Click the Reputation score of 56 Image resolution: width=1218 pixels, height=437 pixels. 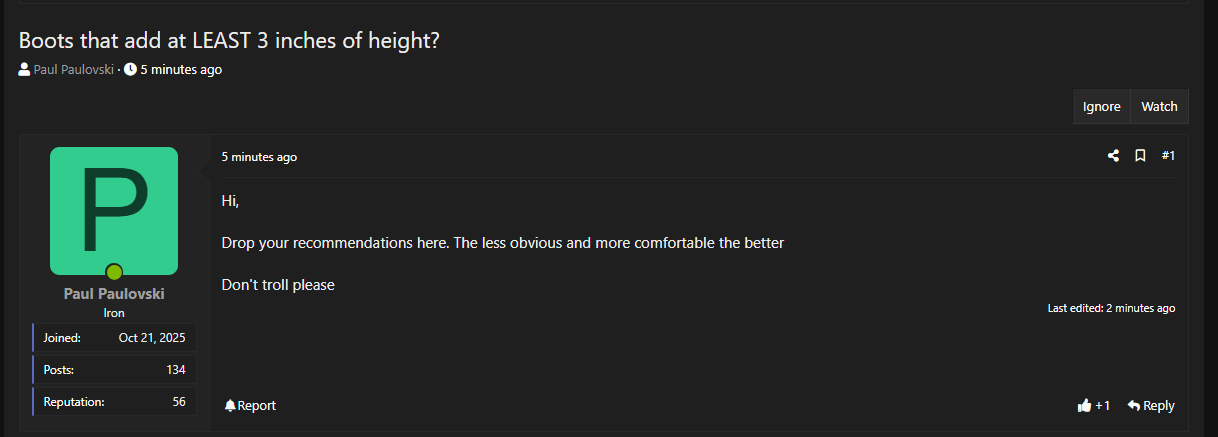pyautogui.click(x=178, y=402)
